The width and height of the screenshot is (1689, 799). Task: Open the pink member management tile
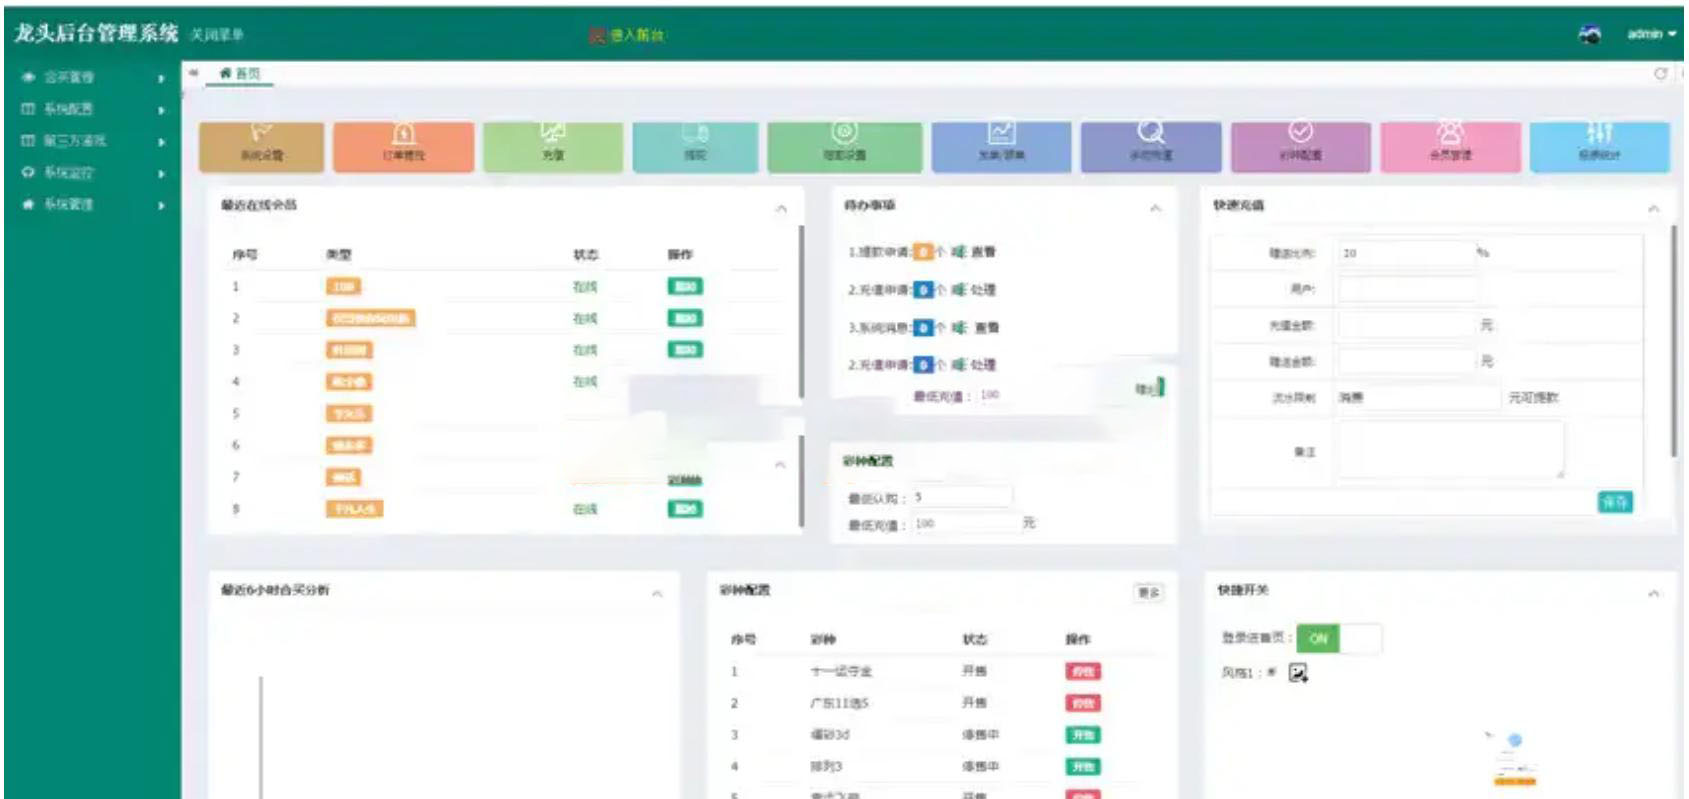pyautogui.click(x=1450, y=146)
